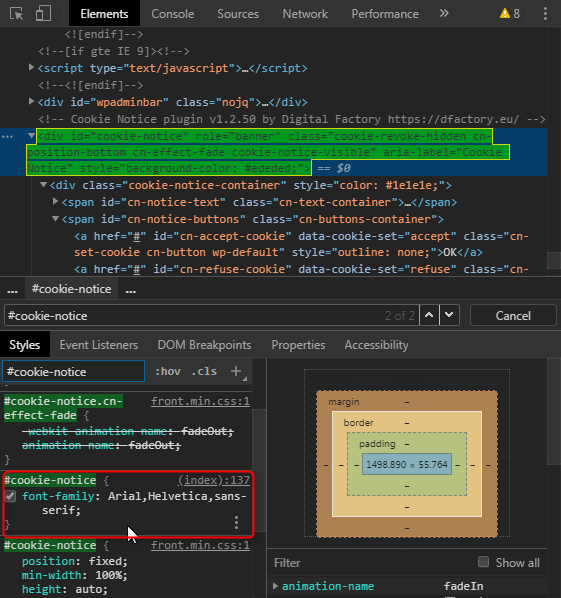The width and height of the screenshot is (561, 598).
Task: Open the DevTools kebab menu
Action: tap(545, 13)
